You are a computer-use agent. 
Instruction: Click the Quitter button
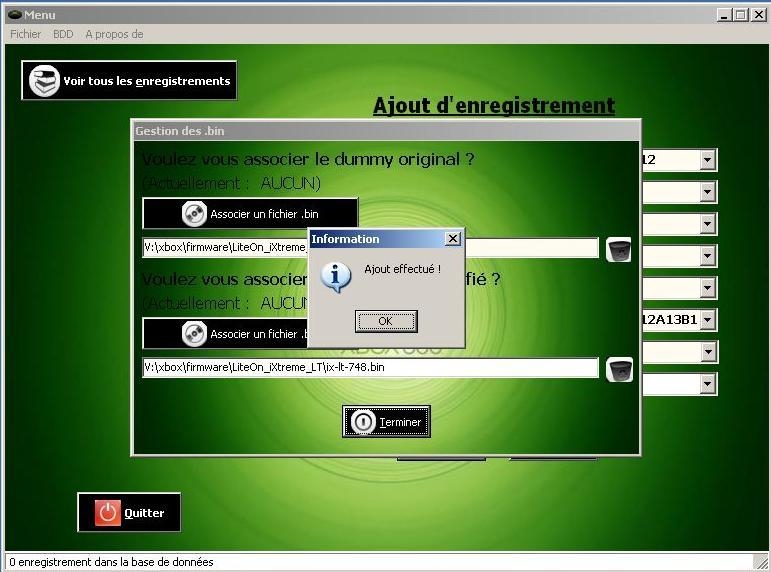(129, 512)
